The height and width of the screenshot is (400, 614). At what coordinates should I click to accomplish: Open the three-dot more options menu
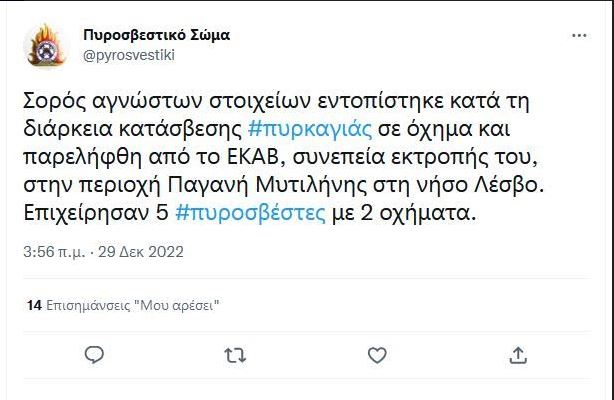[x=579, y=35]
